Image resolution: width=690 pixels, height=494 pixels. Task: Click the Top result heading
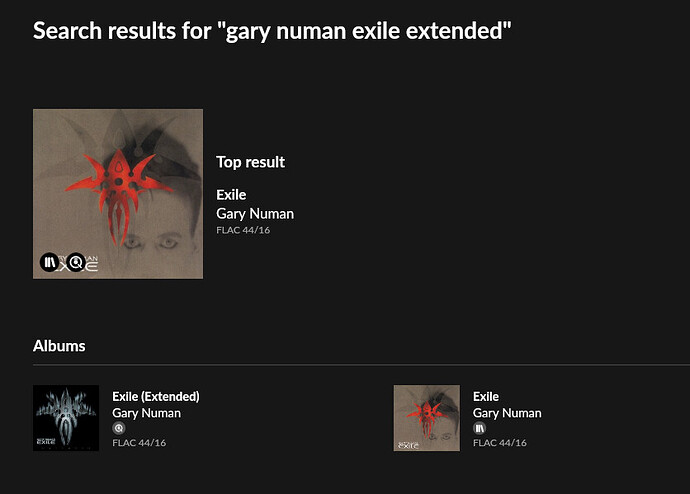coord(250,162)
